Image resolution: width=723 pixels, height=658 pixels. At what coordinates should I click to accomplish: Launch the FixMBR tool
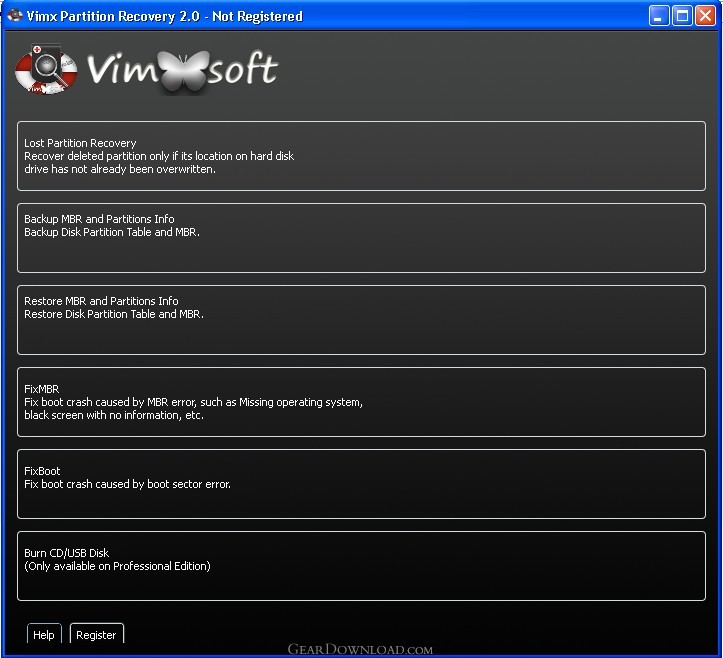[x=361, y=402]
